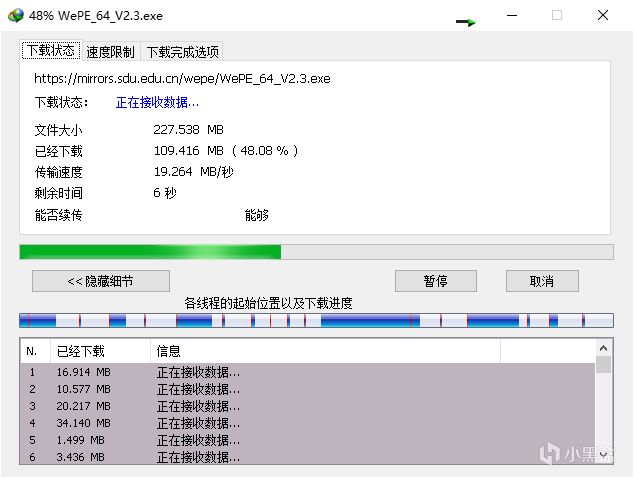This screenshot has width=634, height=478.
Task: Select the download URL text
Action: [182, 78]
